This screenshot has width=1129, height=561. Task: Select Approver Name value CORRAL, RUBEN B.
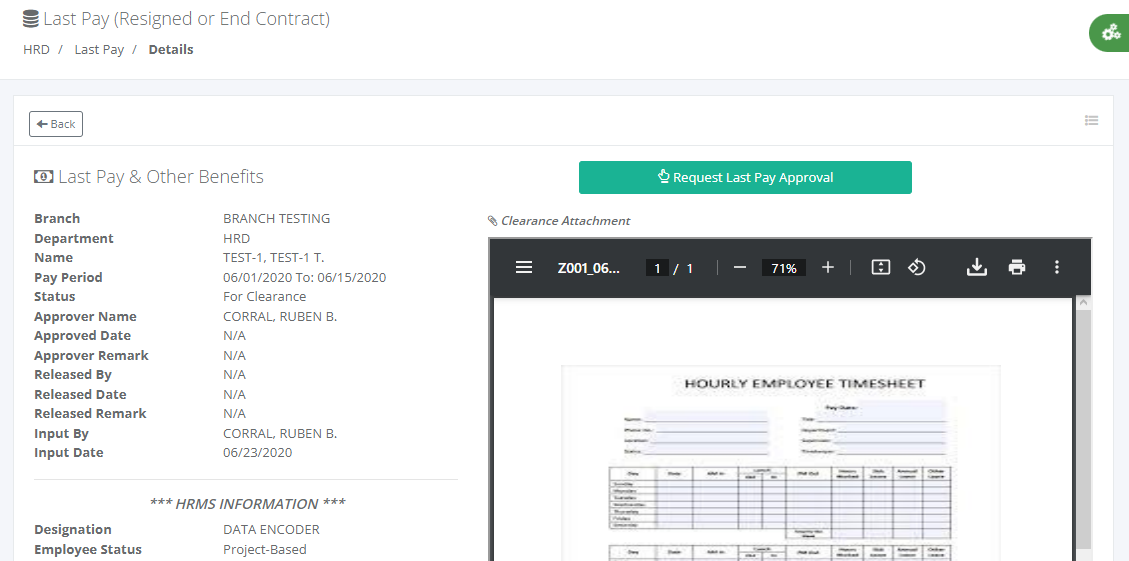tap(280, 316)
